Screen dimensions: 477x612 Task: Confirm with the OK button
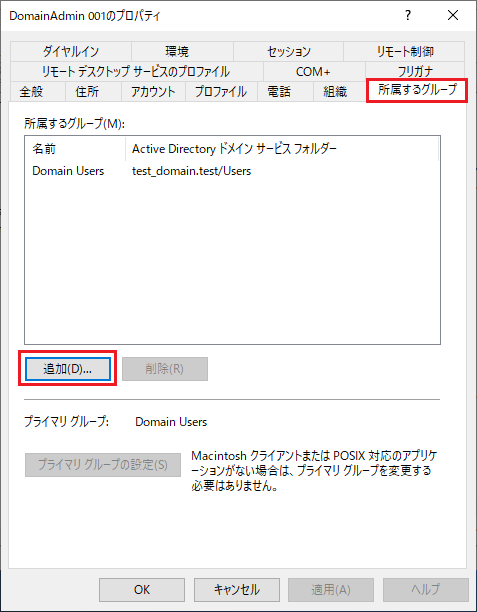[142, 590]
